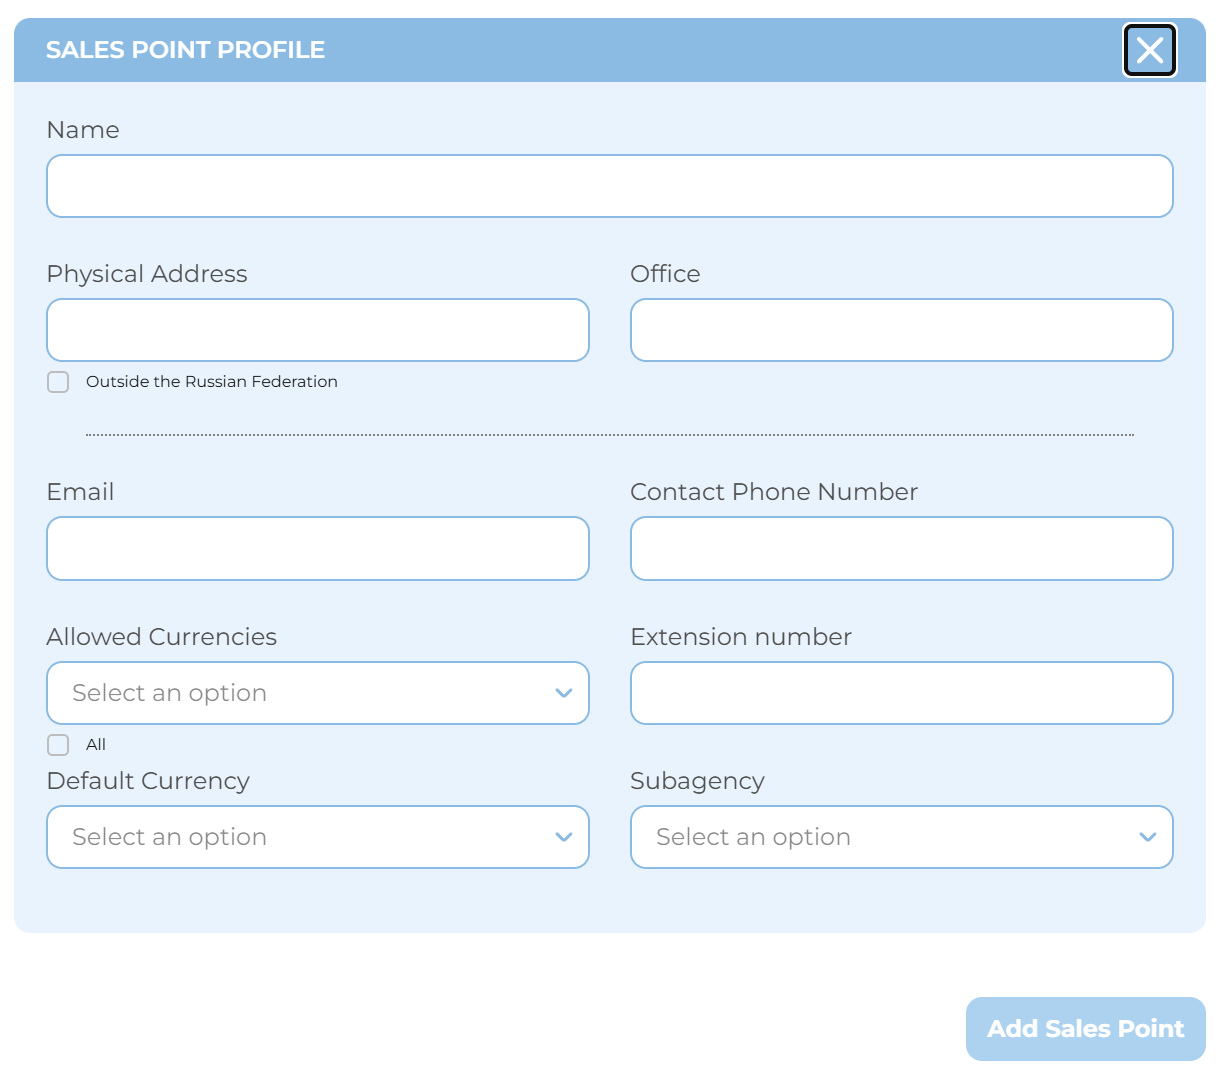Click into the Physical Address field
Image resolution: width=1220 pixels, height=1076 pixels.
pyautogui.click(x=317, y=330)
